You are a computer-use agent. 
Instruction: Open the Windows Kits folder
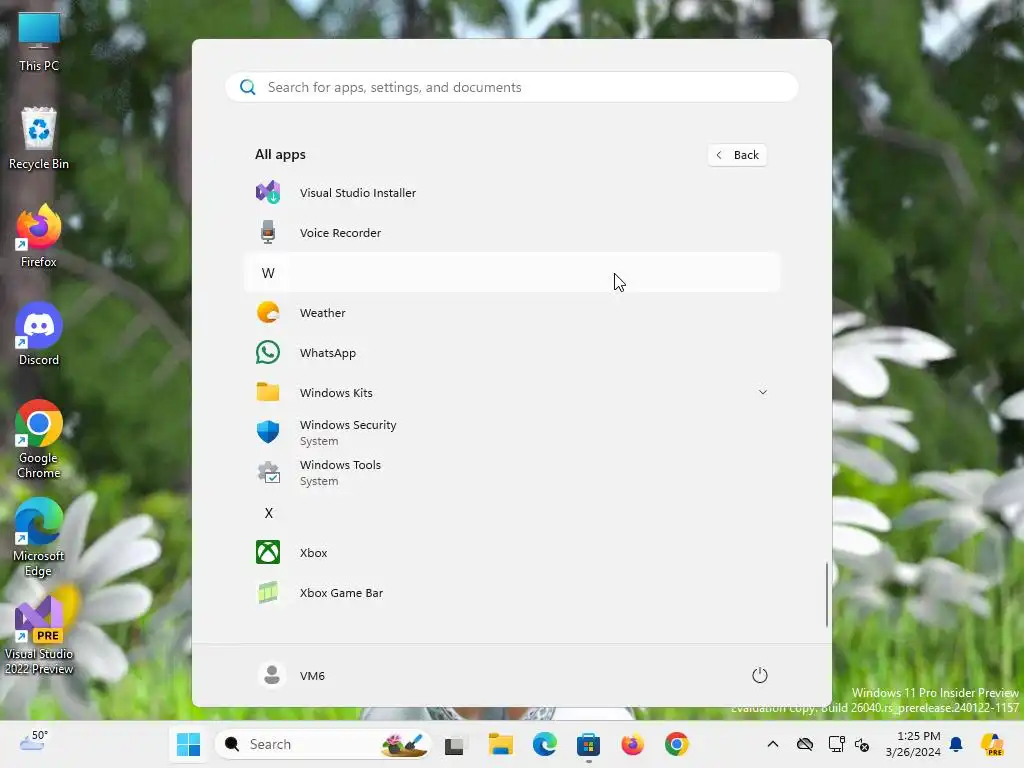[x=512, y=392]
